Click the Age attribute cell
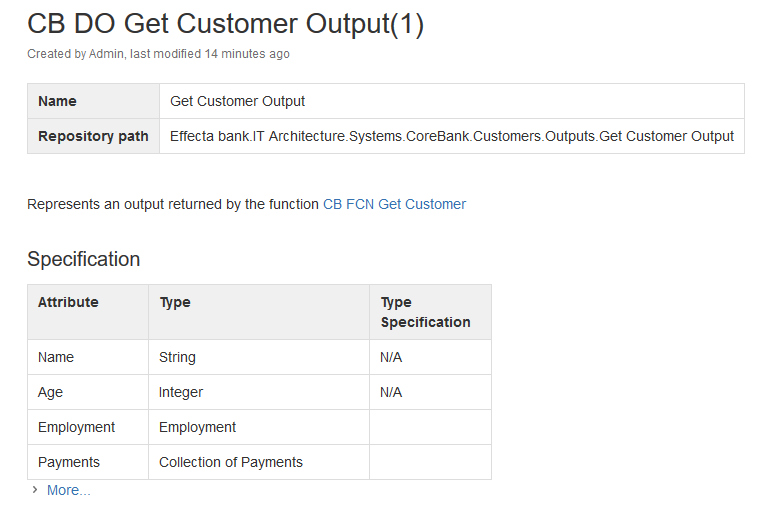This screenshot has width=783, height=510. point(88,392)
